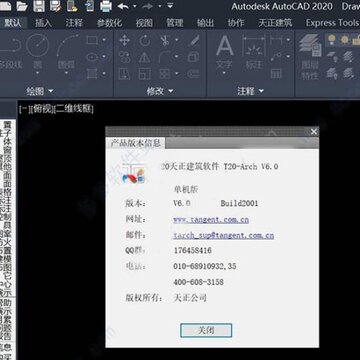Open the 天正建筑 ribbon tab
This screenshot has width=360, height=360.
pyautogui.click(x=275, y=23)
